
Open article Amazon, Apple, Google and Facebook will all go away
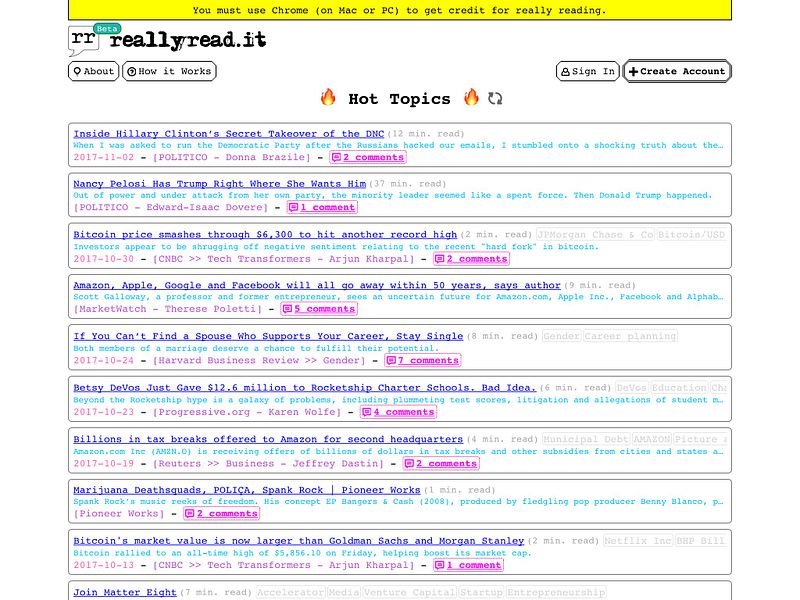pyautogui.click(x=317, y=285)
